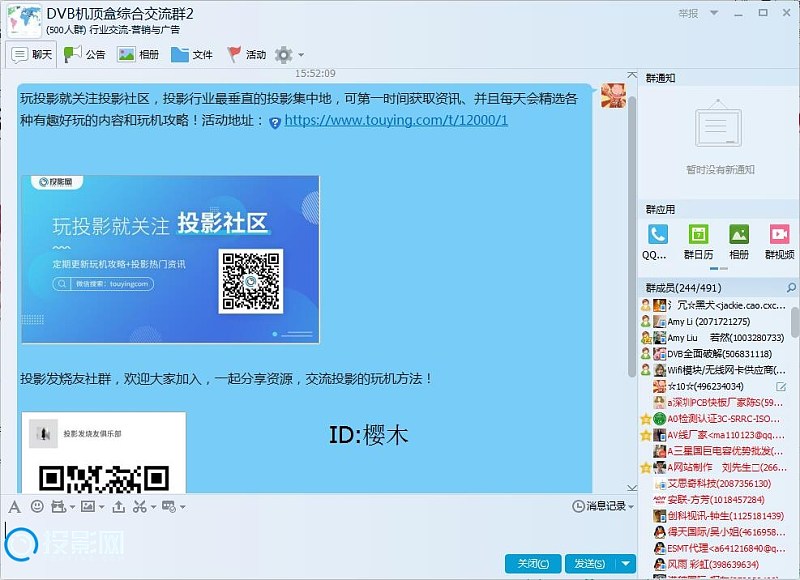Open the QQ phone app
This screenshot has height=580, width=800.
coord(657,234)
